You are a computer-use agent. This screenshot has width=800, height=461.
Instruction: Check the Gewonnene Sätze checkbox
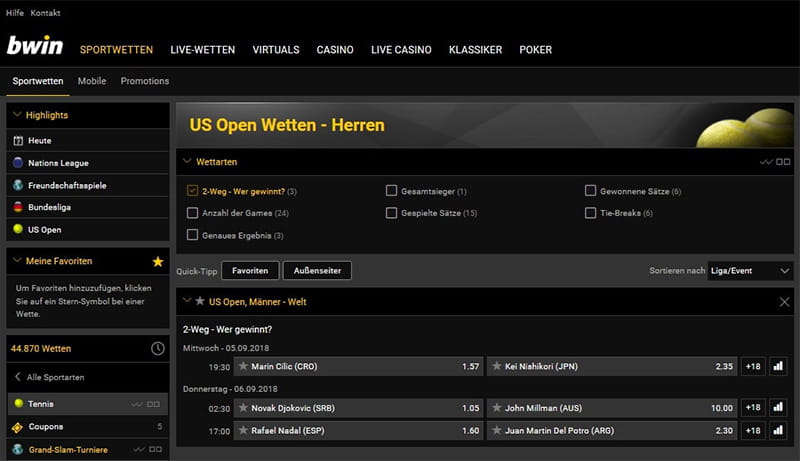coord(590,191)
